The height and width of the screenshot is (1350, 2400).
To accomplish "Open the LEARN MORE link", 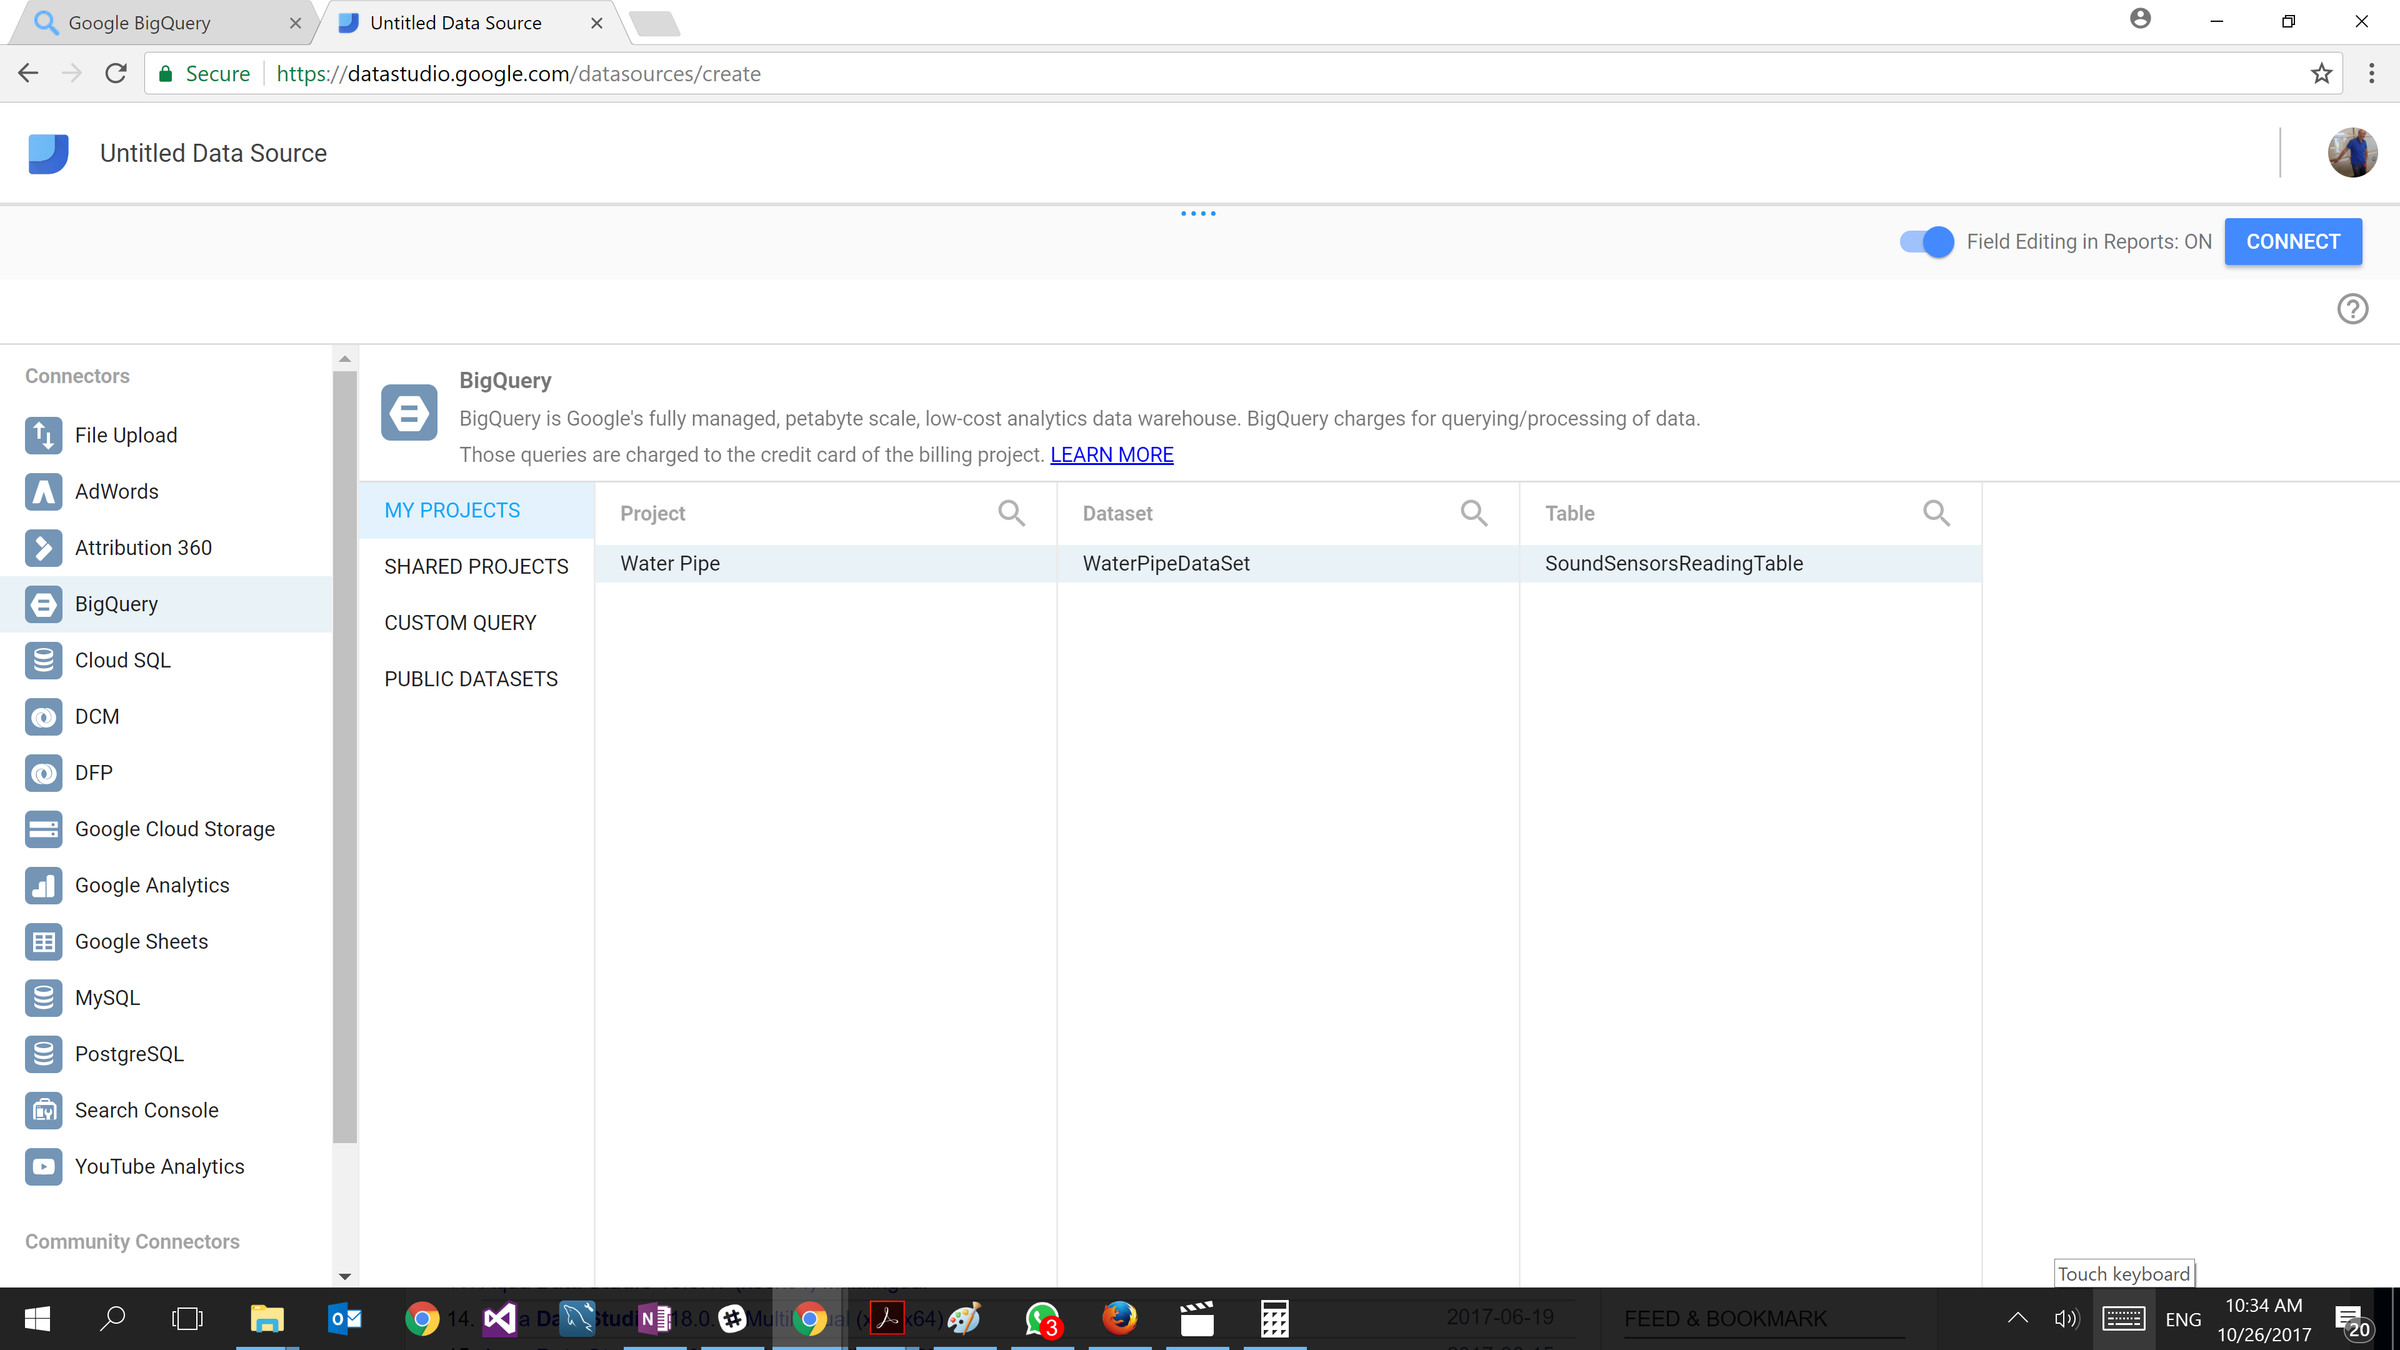I will (x=1111, y=455).
